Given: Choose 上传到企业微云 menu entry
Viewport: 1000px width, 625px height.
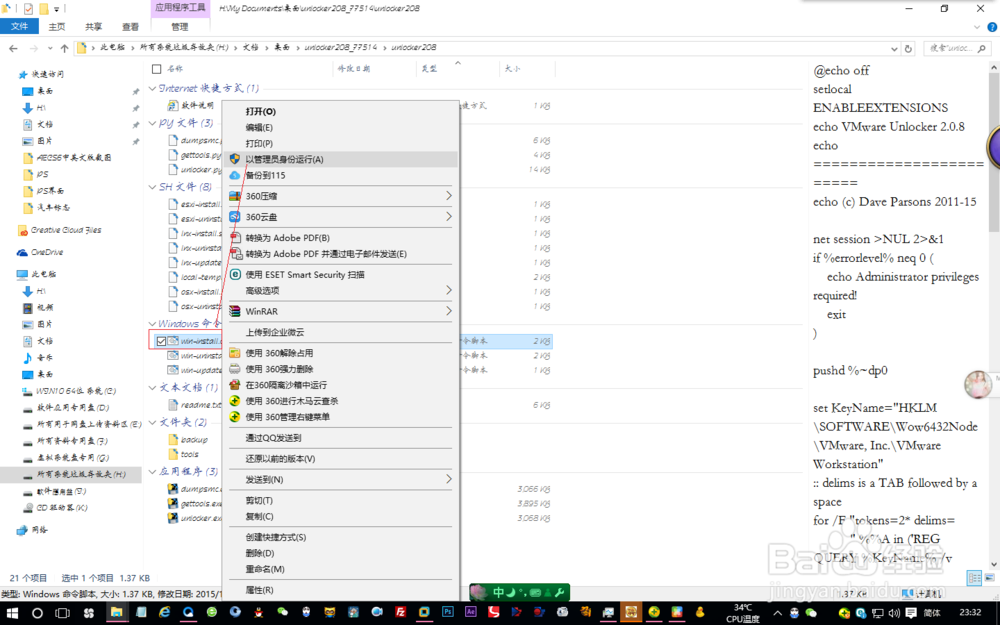Looking at the screenshot, I should coord(275,332).
